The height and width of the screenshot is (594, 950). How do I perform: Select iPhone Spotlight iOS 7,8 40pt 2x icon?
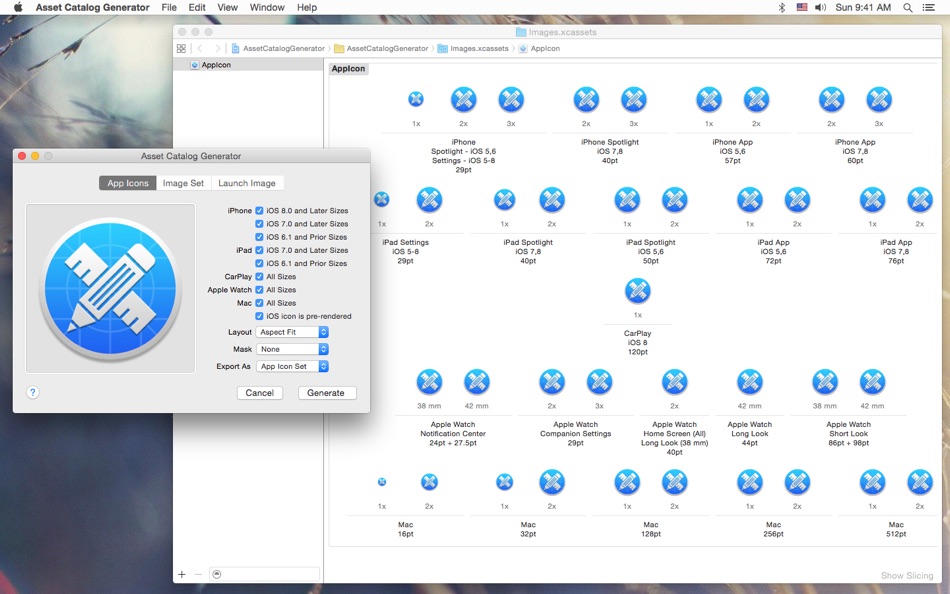click(586, 99)
